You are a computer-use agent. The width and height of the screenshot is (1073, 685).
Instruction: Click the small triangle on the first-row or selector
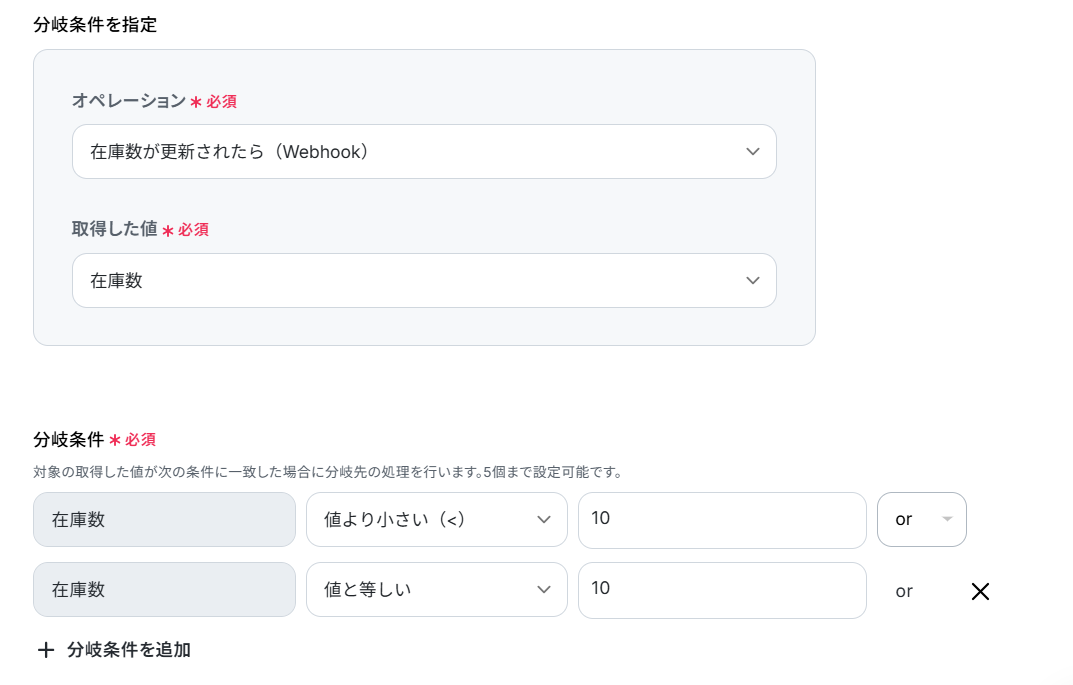click(x=947, y=520)
